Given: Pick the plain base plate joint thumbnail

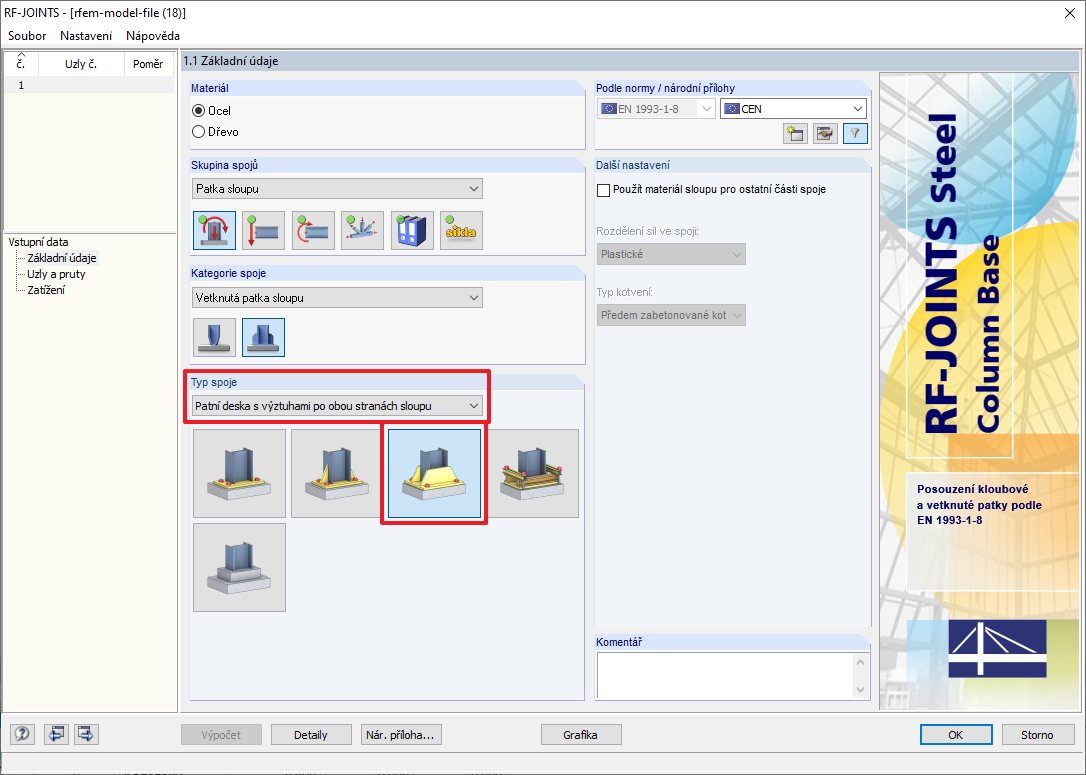Looking at the screenshot, I should pos(239,473).
